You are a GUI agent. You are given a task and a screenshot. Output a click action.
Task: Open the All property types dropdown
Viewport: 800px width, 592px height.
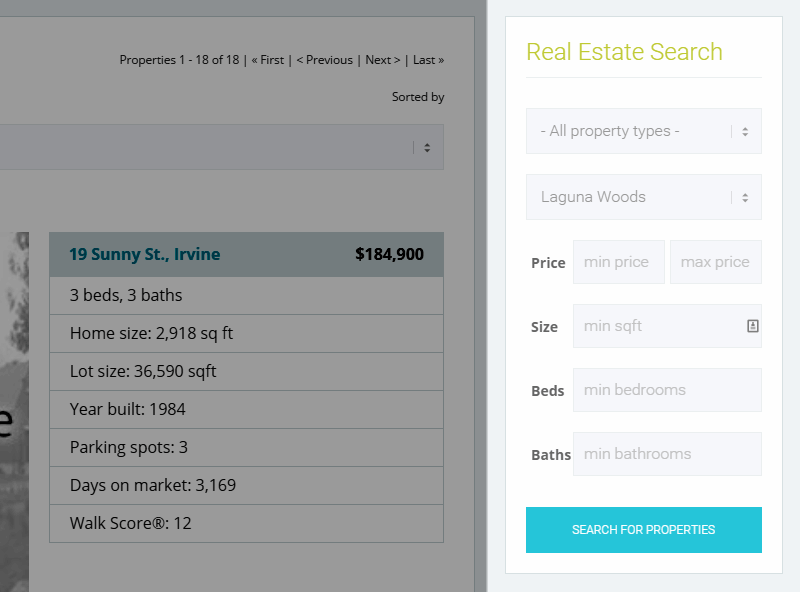(643, 131)
